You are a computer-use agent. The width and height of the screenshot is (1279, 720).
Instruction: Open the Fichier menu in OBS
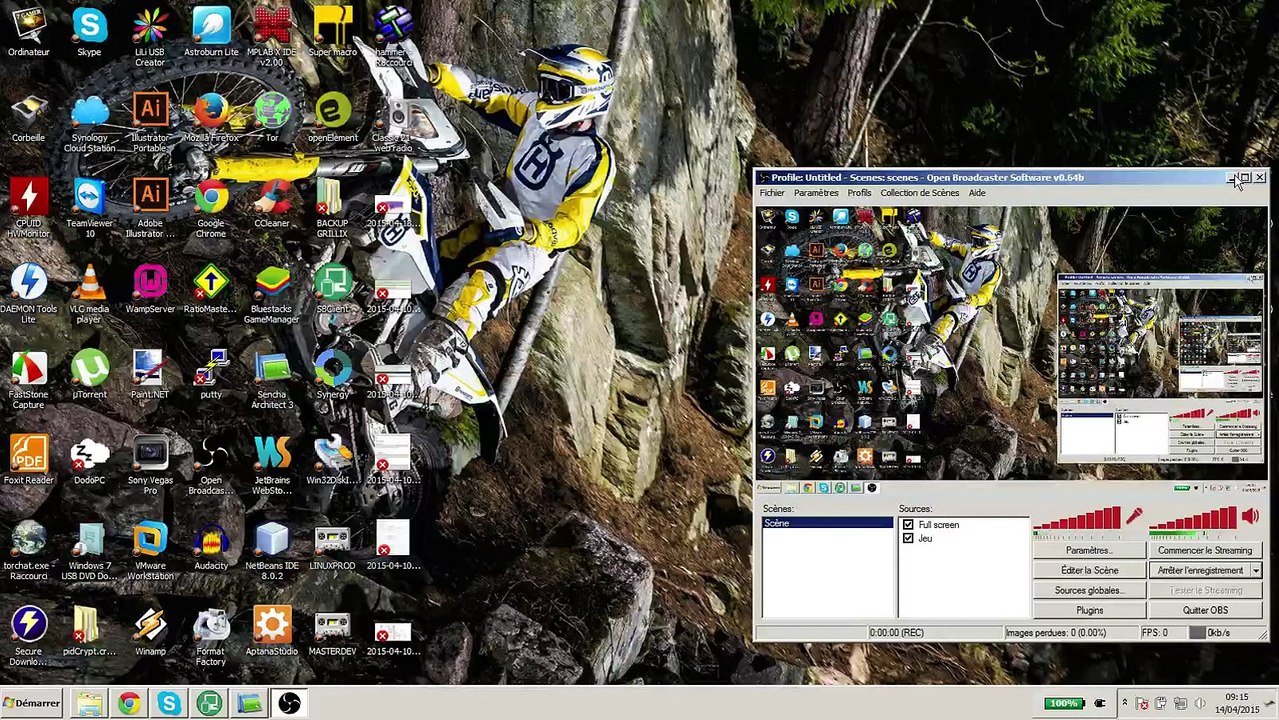(772, 193)
